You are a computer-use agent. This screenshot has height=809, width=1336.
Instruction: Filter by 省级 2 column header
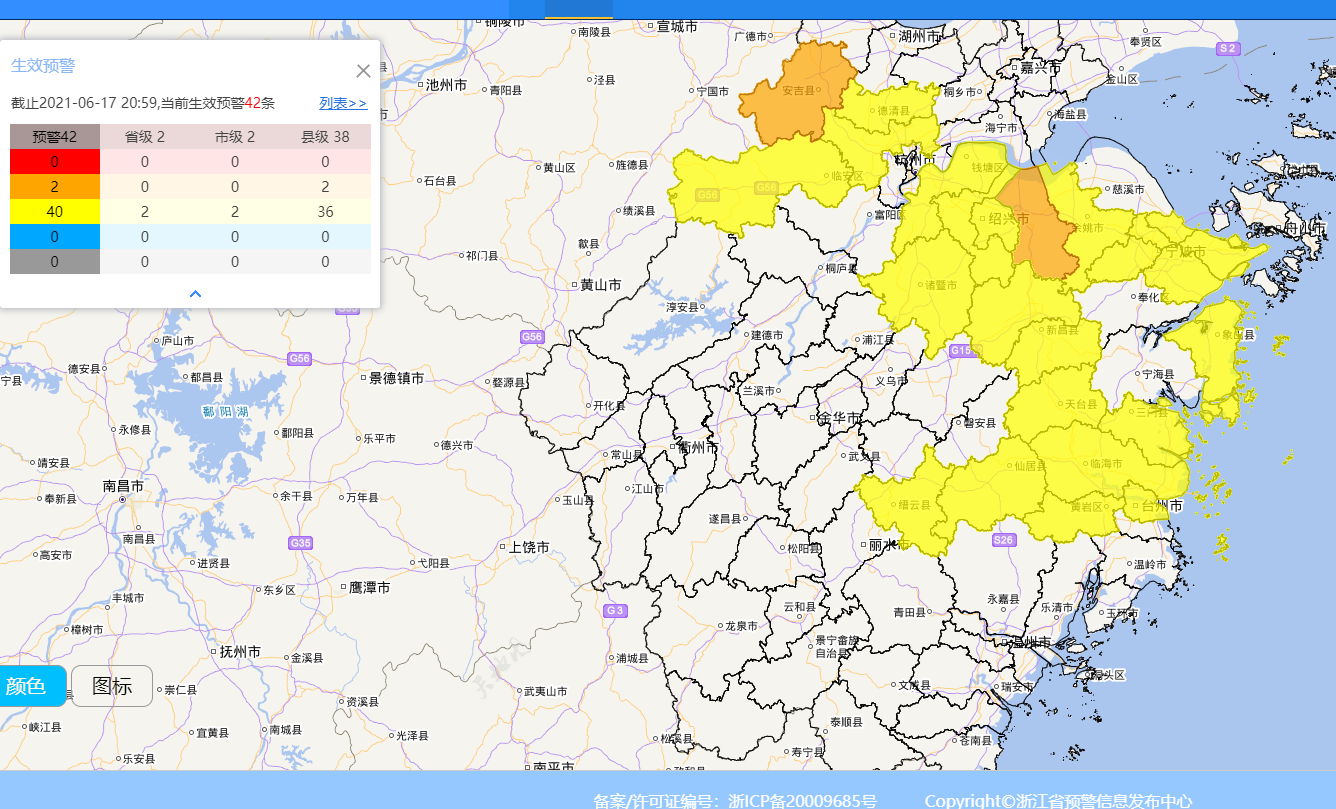pos(145,137)
